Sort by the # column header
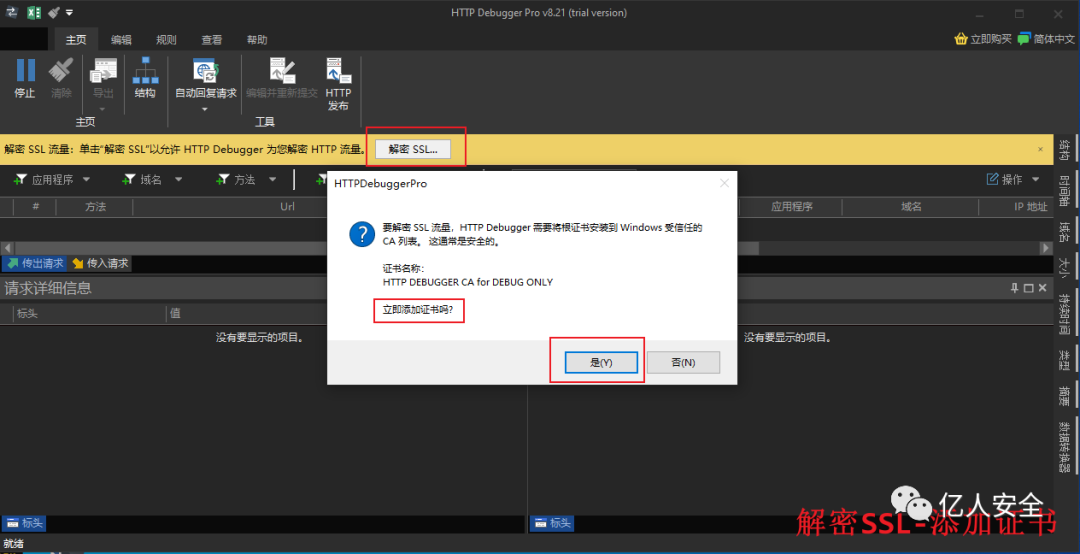The width and height of the screenshot is (1080, 554). pyautogui.click(x=35, y=207)
